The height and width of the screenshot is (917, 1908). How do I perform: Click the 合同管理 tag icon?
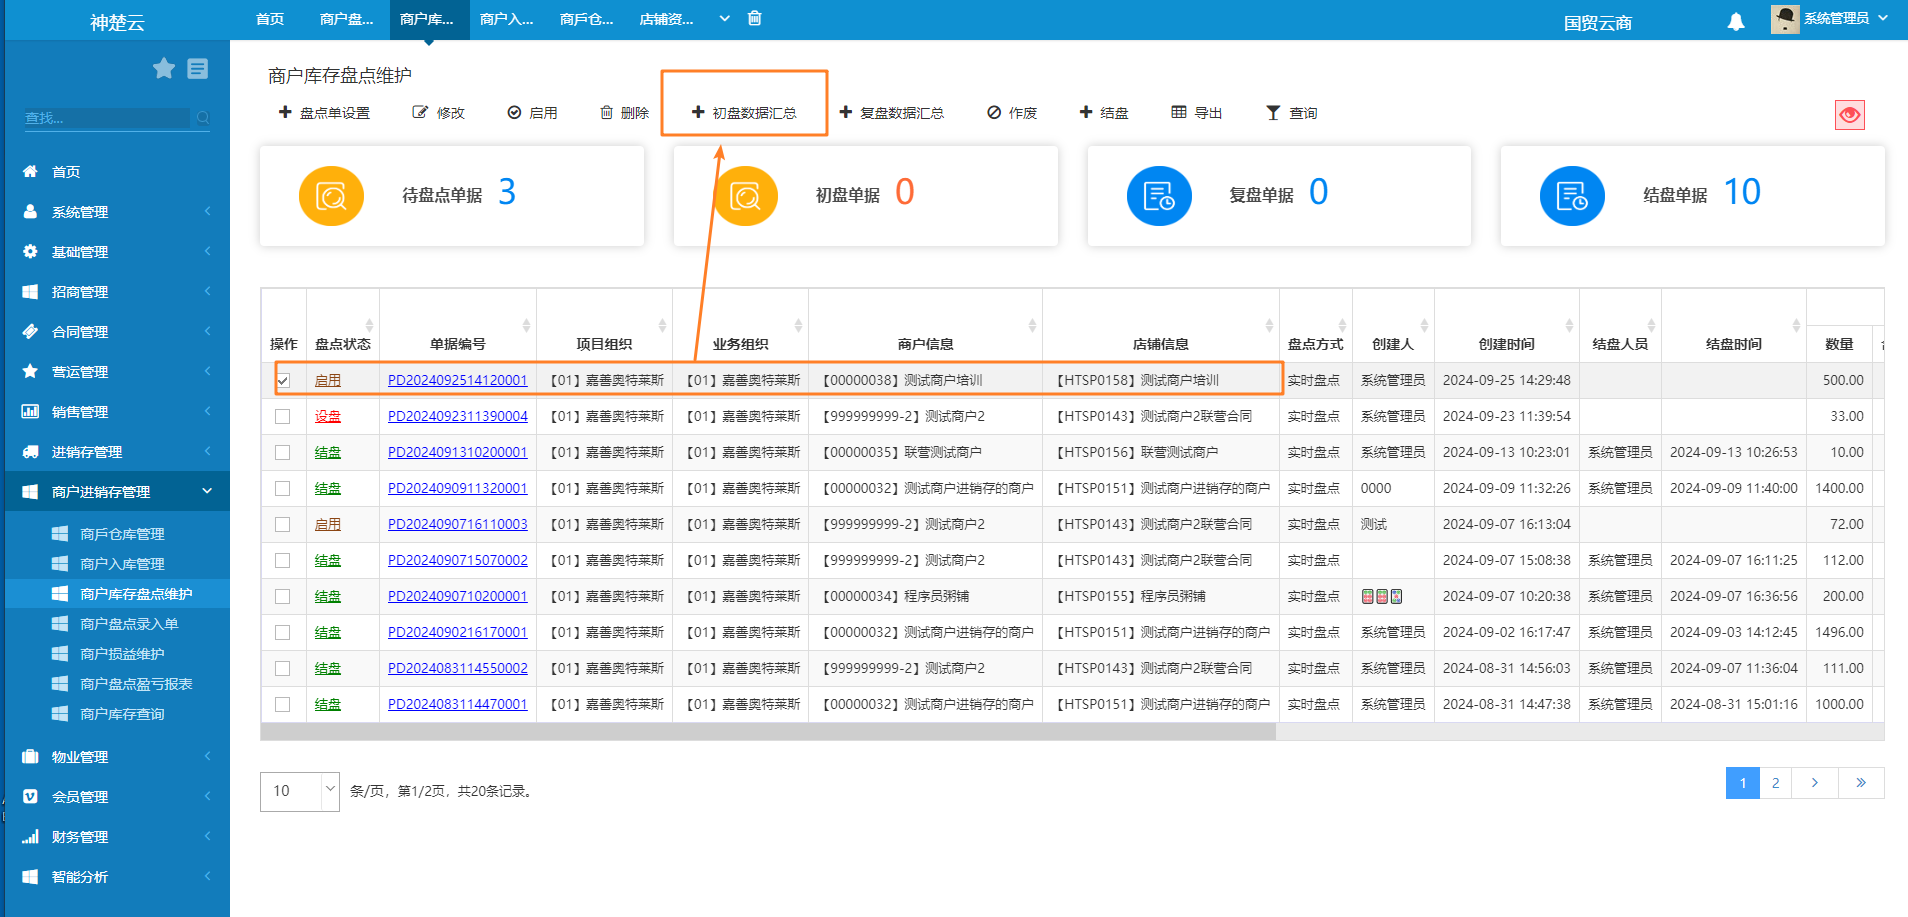pos(30,331)
